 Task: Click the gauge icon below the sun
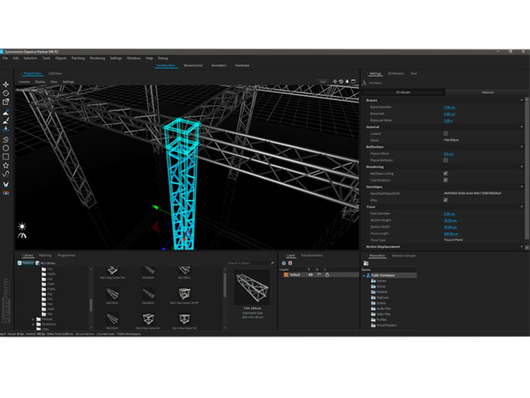coord(22,235)
